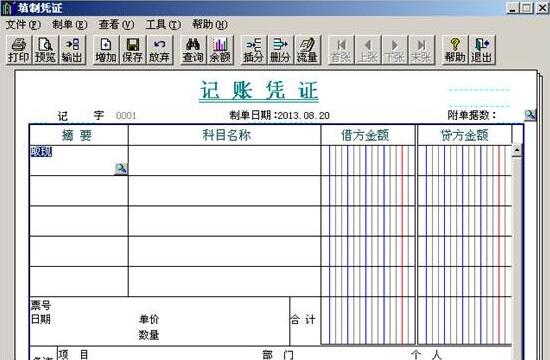Click the 单价 label
The image size is (550, 360).
[149, 319]
